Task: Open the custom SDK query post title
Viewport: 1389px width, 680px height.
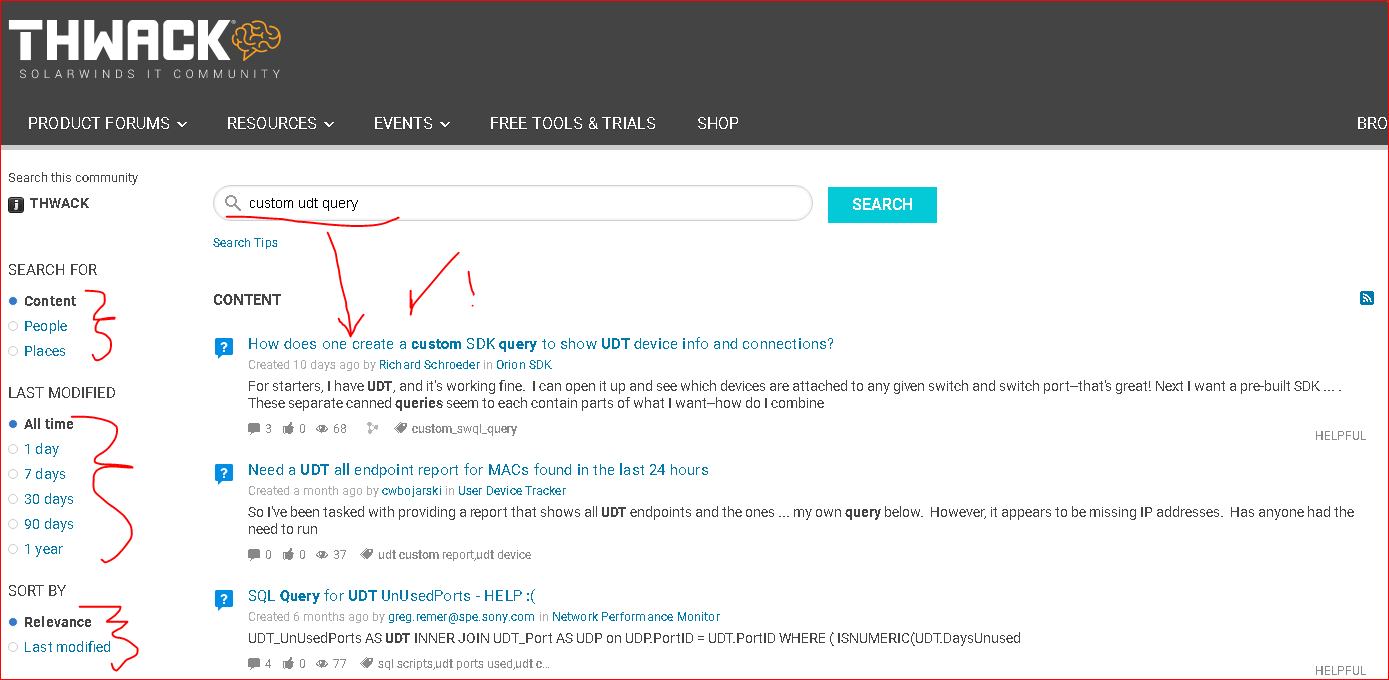Action: click(541, 344)
